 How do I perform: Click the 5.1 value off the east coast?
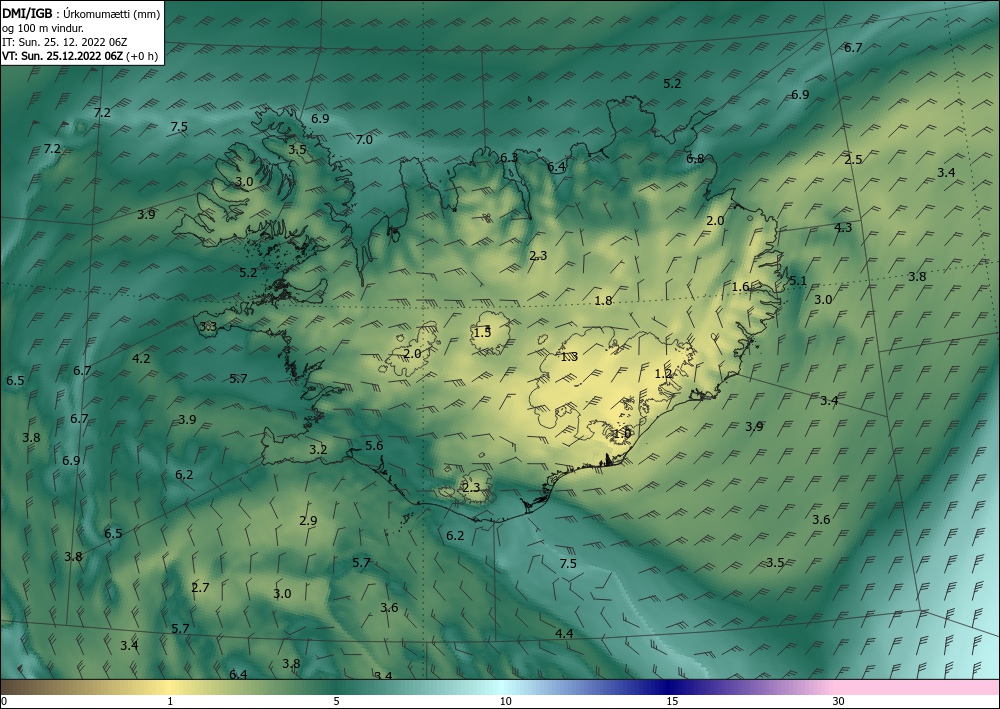tap(798, 281)
